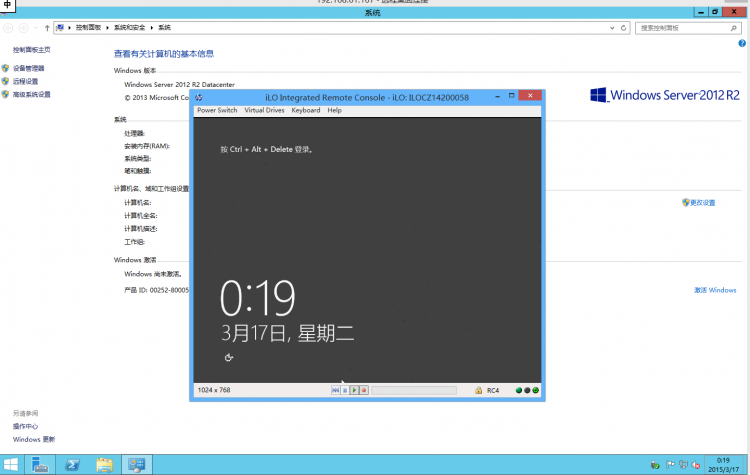Click the network tray icon

coord(683,464)
